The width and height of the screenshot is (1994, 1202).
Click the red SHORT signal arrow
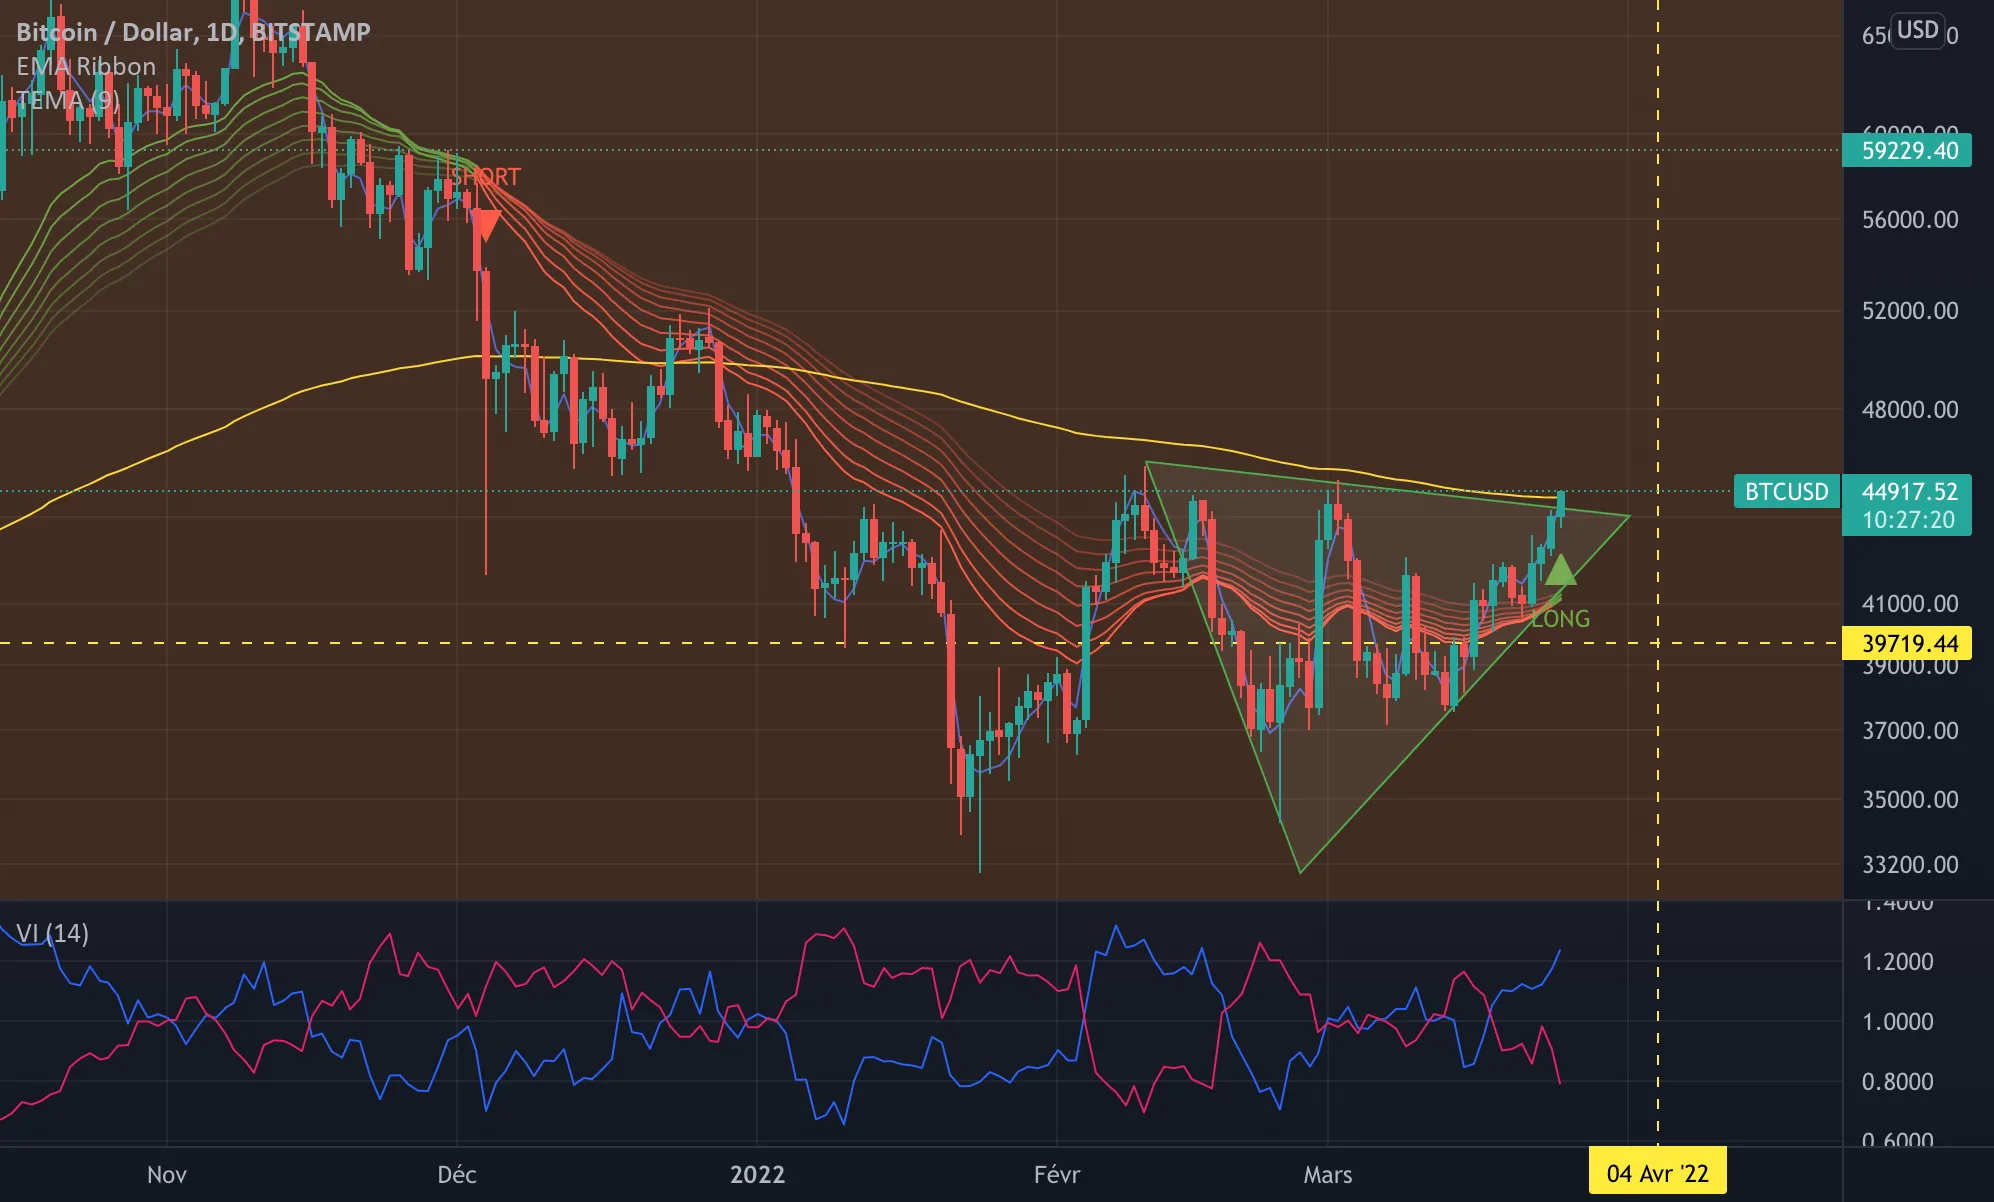click(x=485, y=225)
